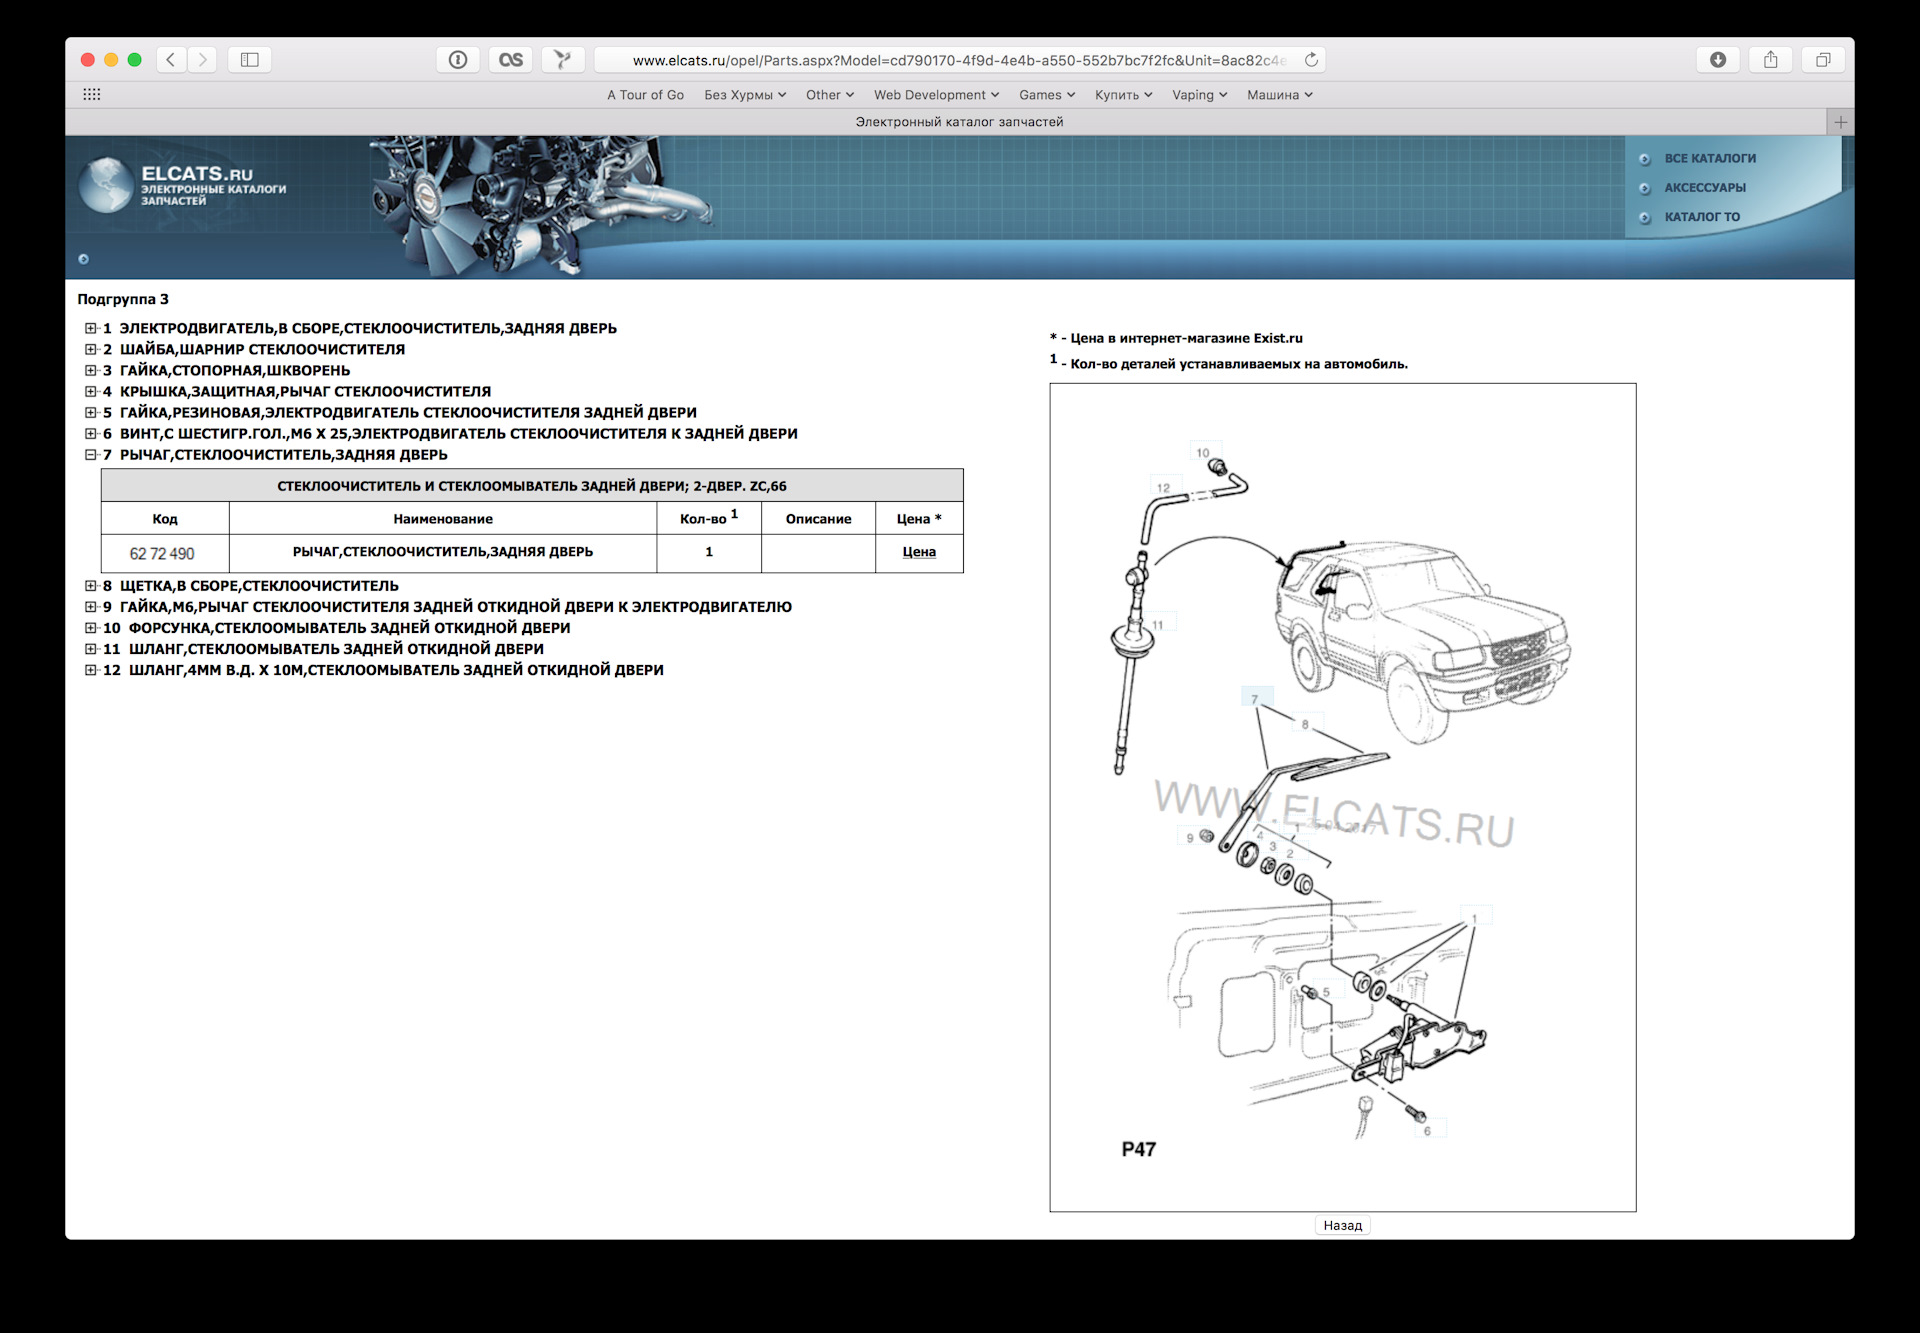Click the engine banner image
The width and height of the screenshot is (1920, 1333).
(x=540, y=205)
